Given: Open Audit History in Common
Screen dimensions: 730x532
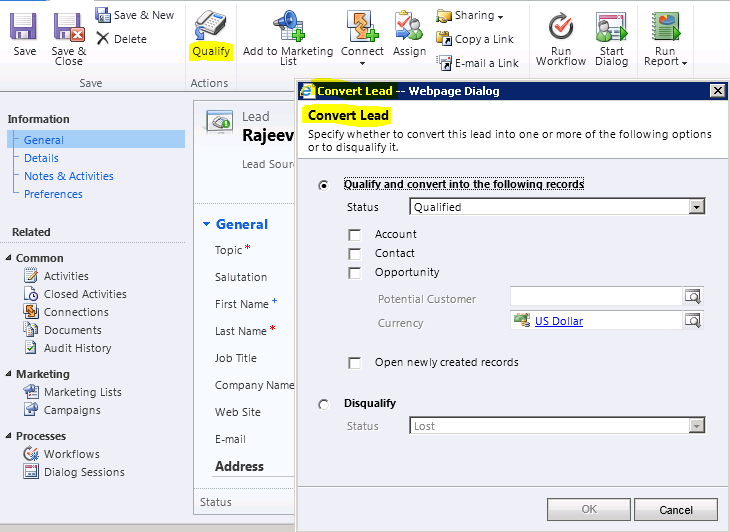Looking at the screenshot, I should coord(77,348).
